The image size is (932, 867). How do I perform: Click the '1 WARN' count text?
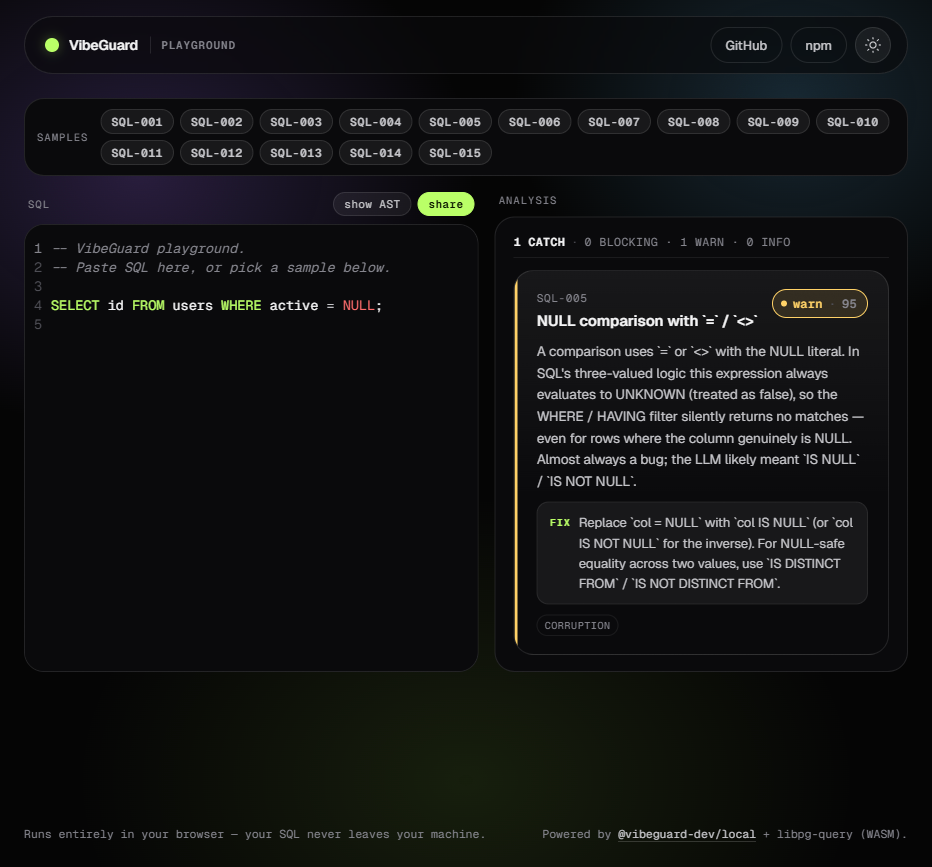(x=702, y=242)
